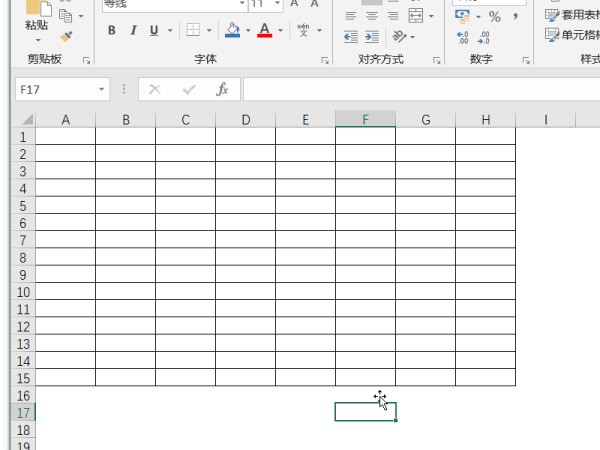Toggle Italic formatting
Viewport: 600px width, 450px height.
pyautogui.click(x=133, y=30)
